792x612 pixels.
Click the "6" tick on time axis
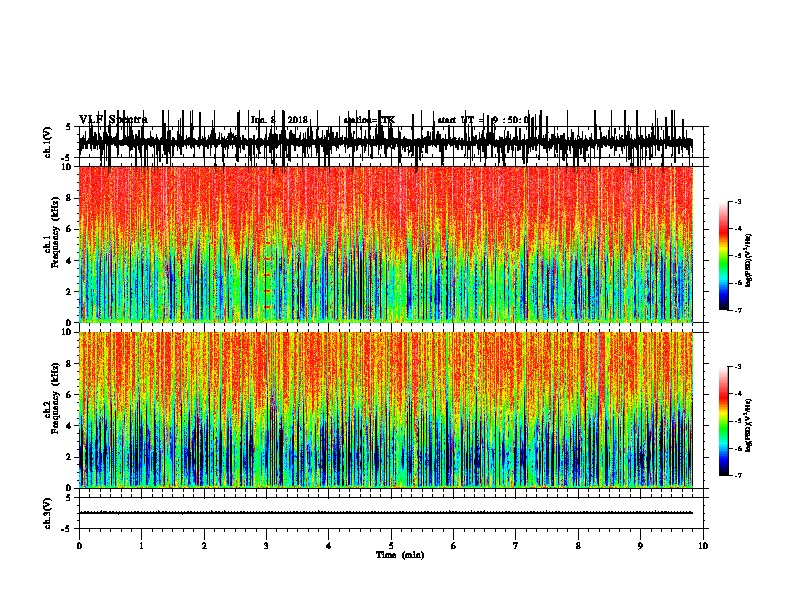point(454,546)
